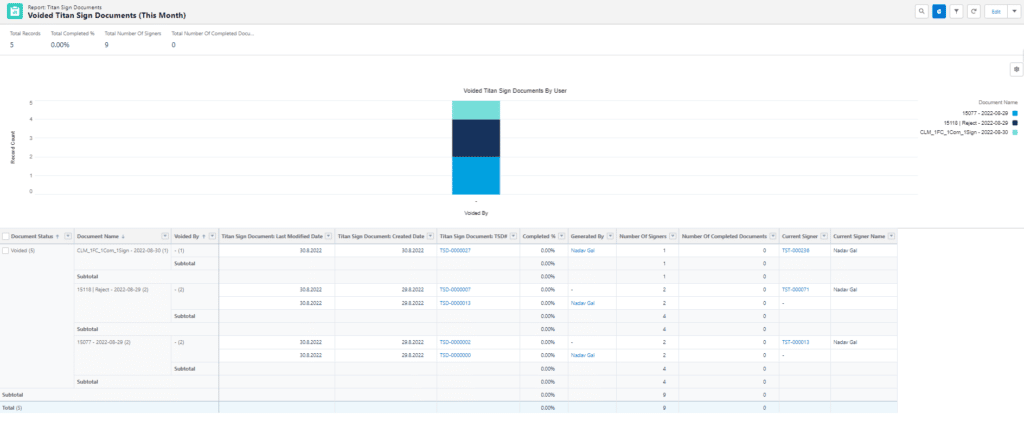Viewport: 1024px width, 427px height.
Task: Sort by Document Status arrow icon
Action: coord(56,235)
